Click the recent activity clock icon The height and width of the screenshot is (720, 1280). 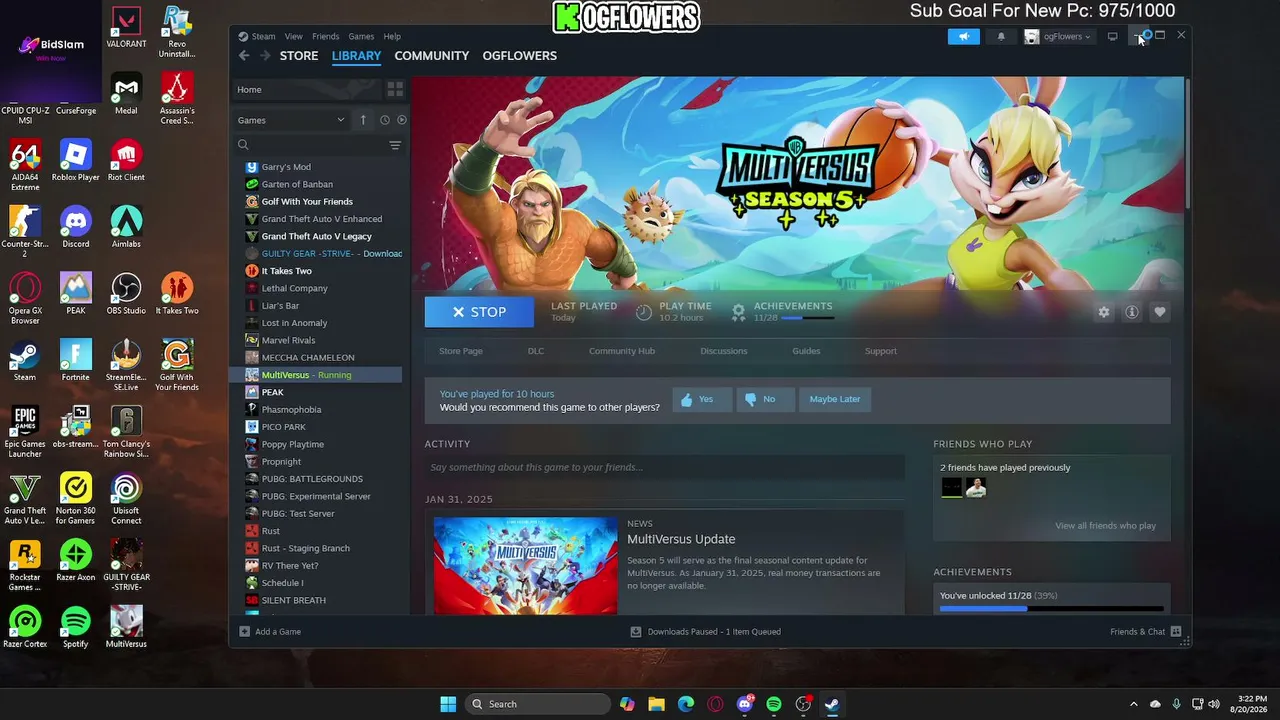tap(384, 120)
